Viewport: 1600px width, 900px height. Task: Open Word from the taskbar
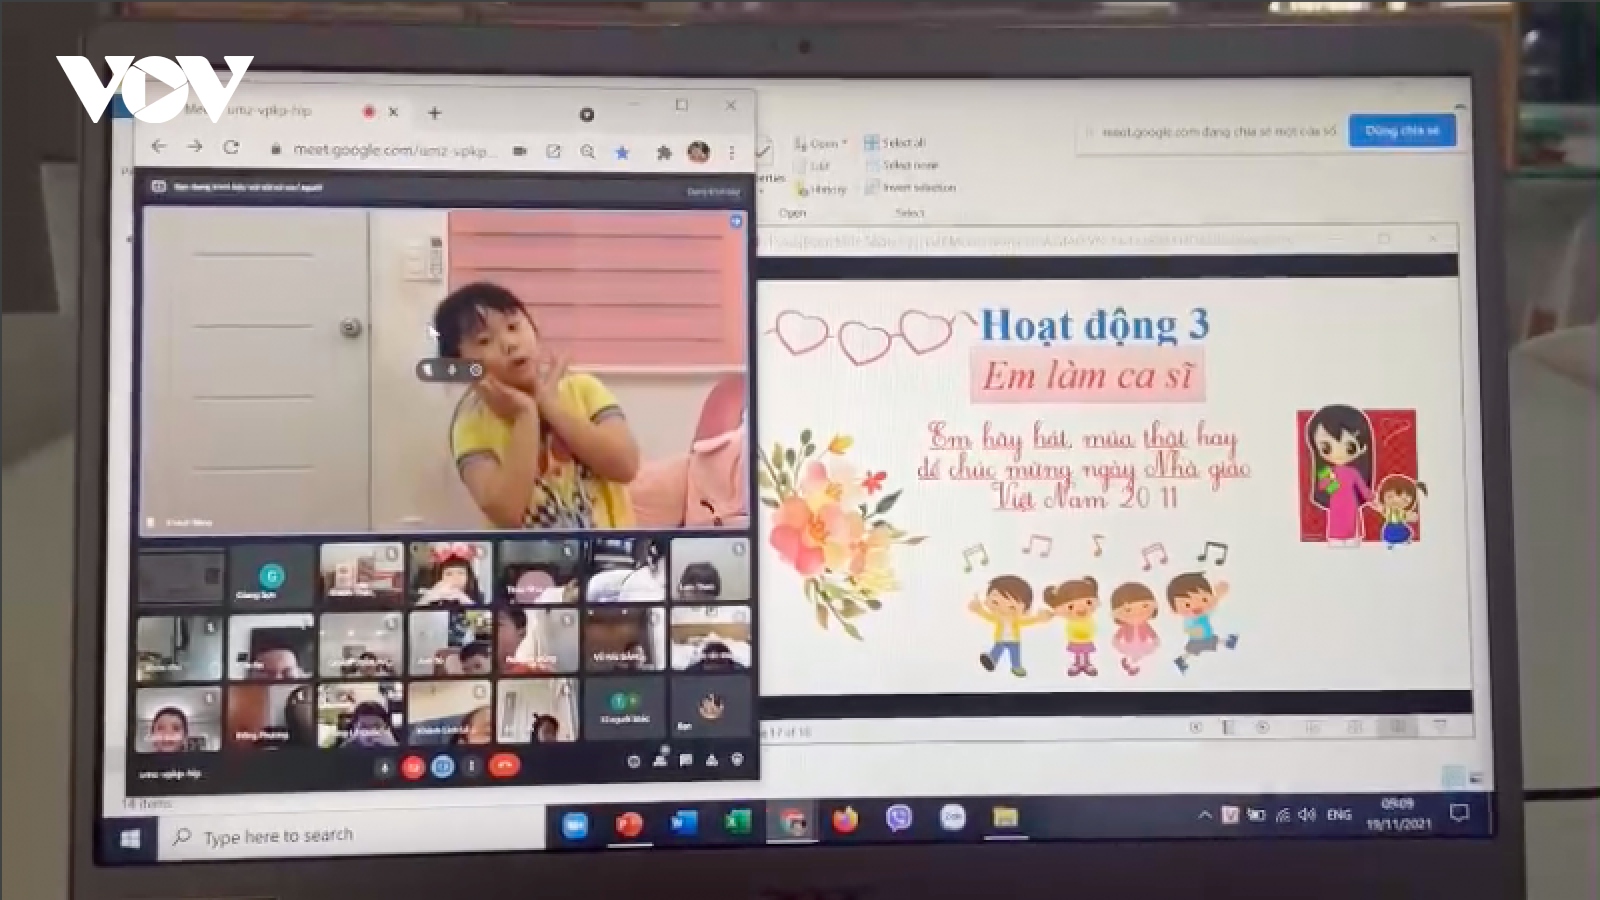683,823
